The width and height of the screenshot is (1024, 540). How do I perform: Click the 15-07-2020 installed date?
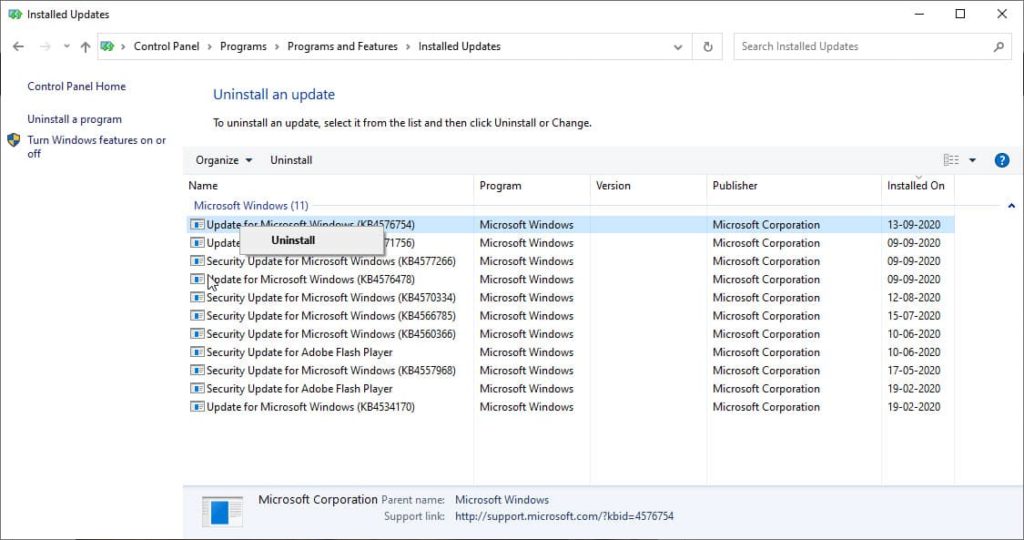[x=914, y=316]
